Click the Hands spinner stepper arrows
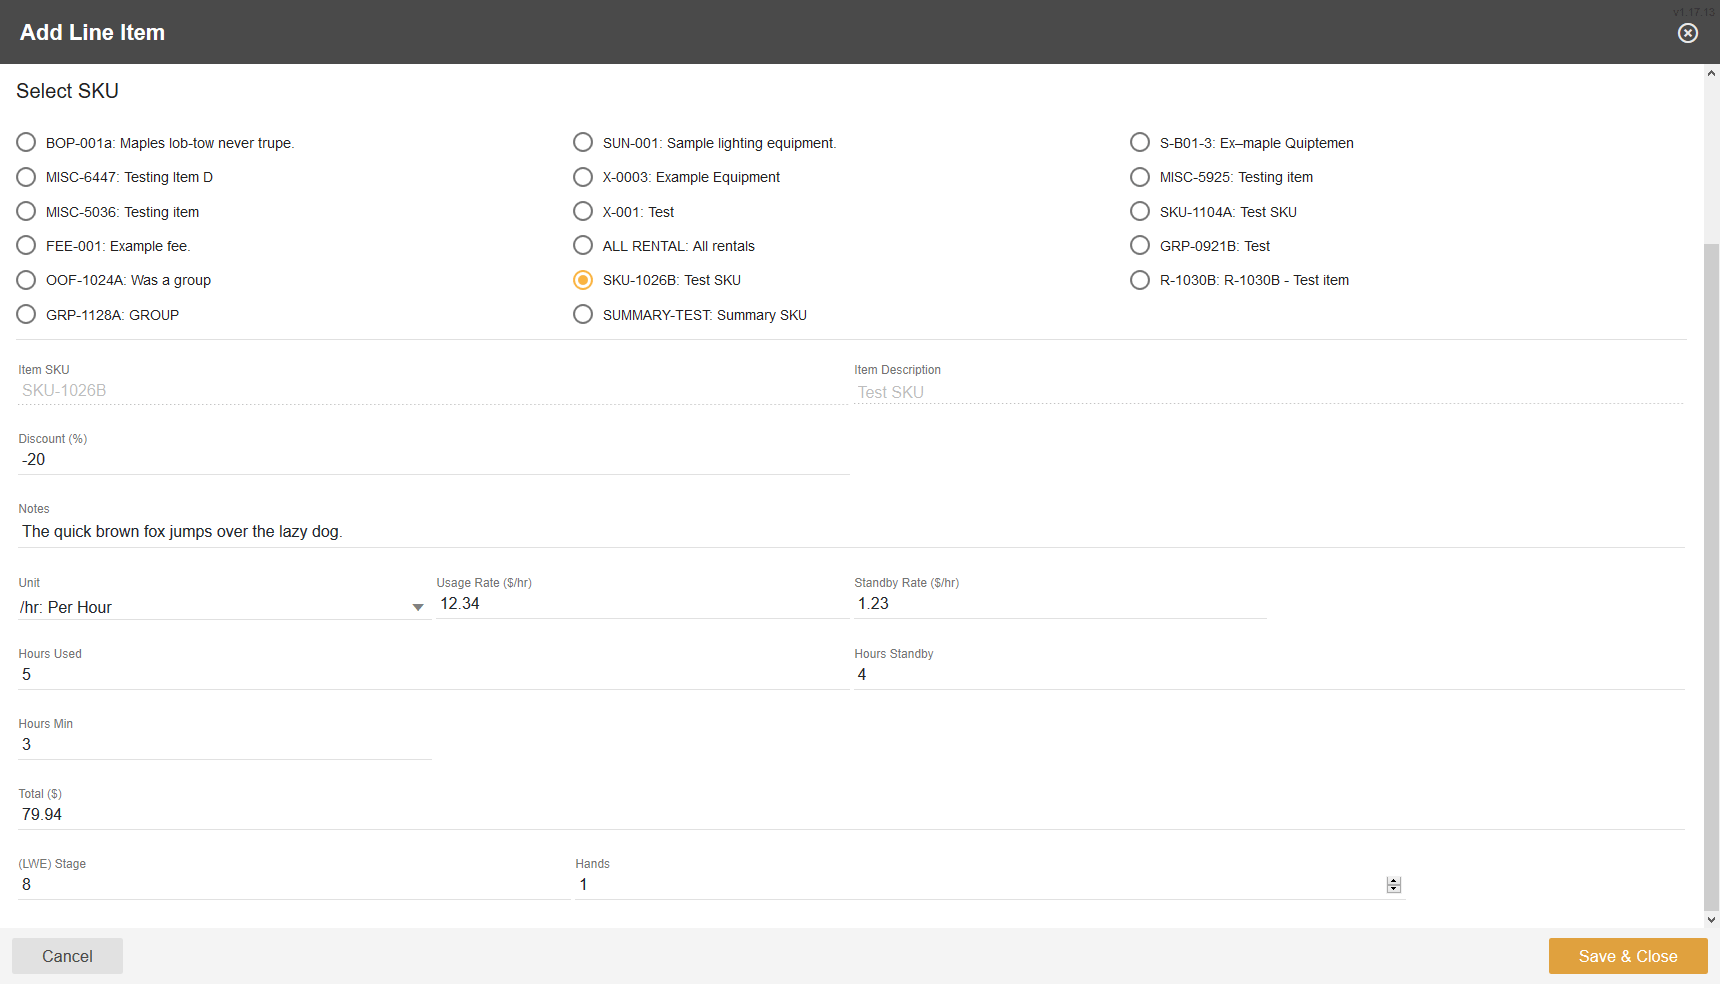 coord(1393,885)
